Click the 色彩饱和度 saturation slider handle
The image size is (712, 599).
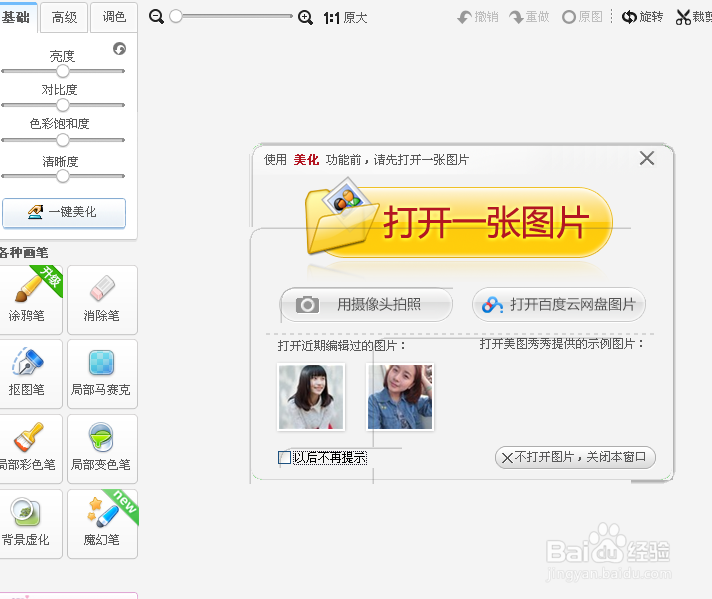pos(63,140)
